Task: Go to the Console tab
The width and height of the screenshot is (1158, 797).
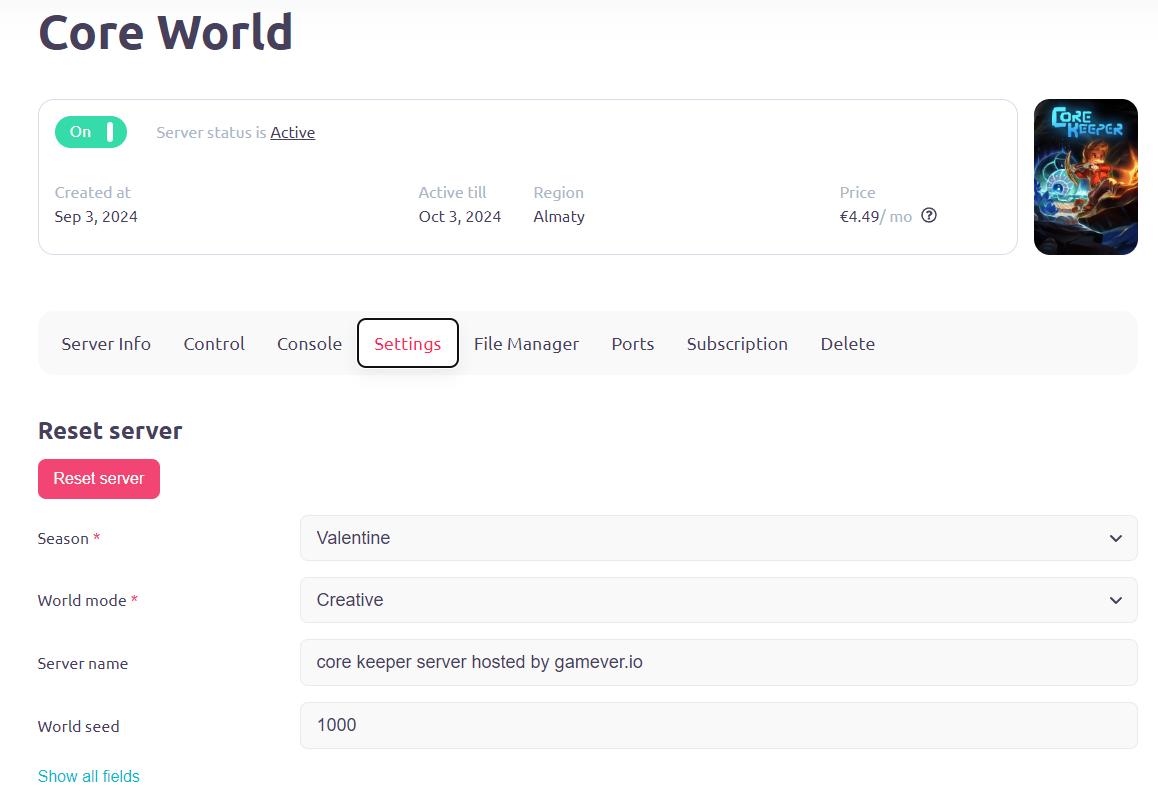Action: [309, 343]
